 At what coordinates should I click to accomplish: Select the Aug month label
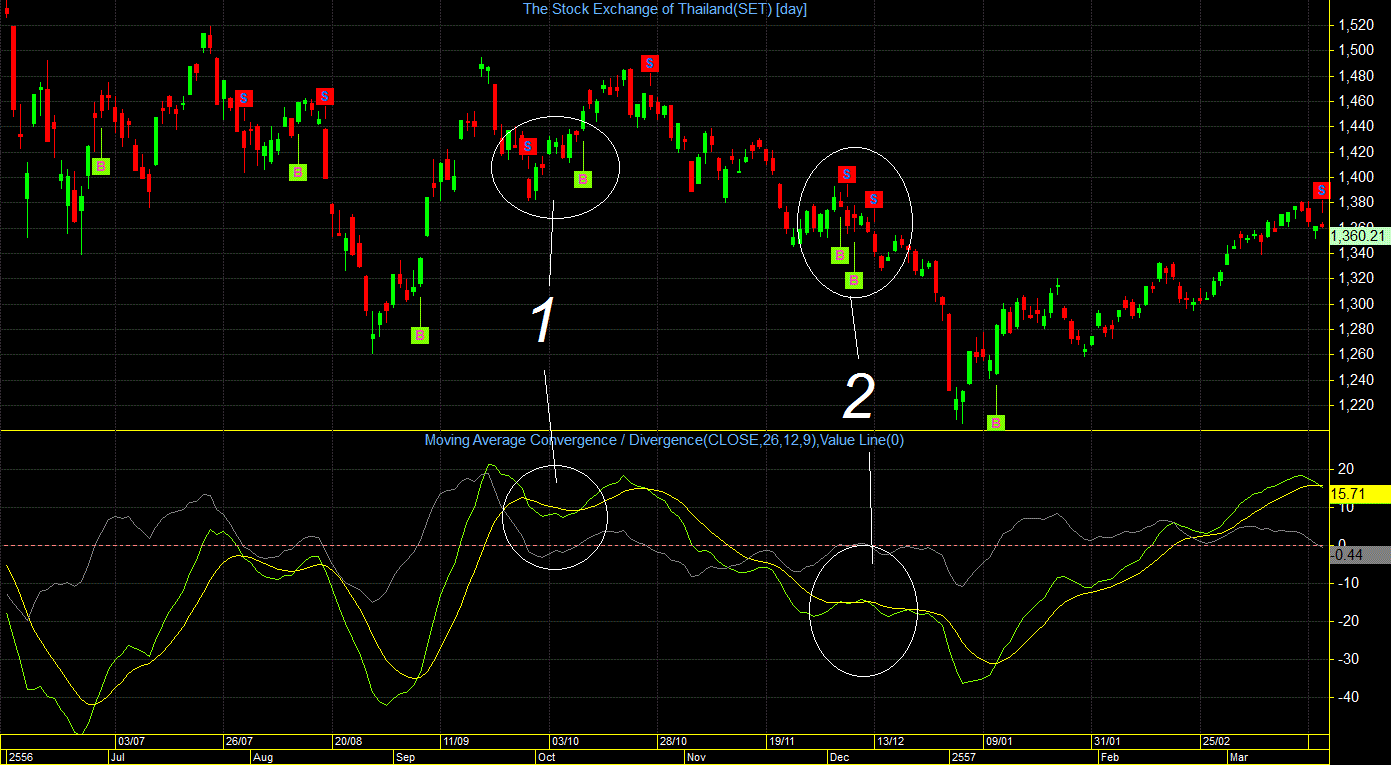pos(262,757)
